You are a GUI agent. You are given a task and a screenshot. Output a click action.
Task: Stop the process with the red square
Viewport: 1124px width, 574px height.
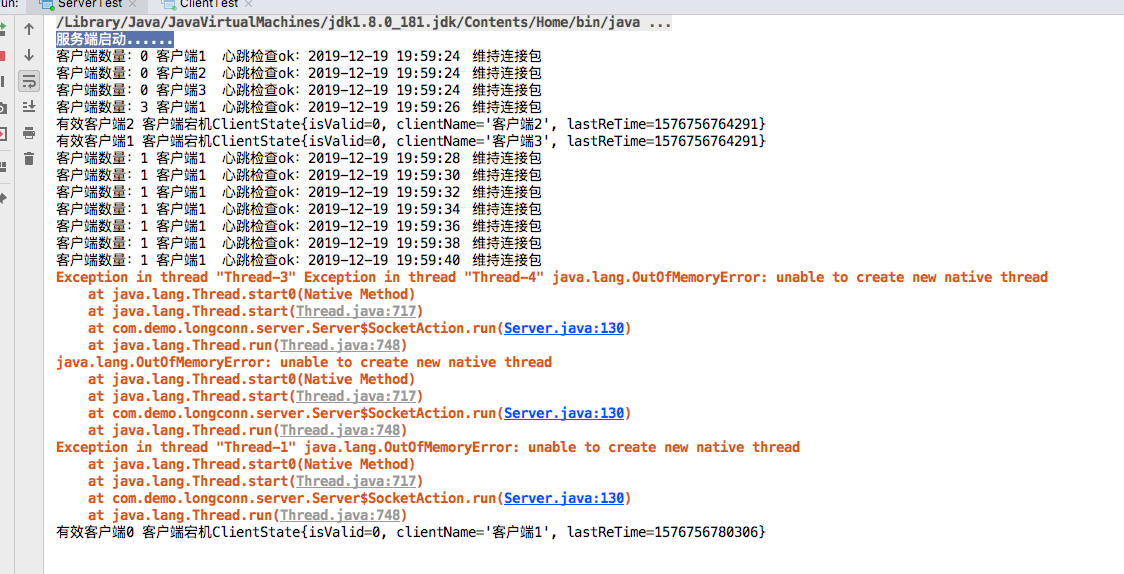tap(2, 55)
